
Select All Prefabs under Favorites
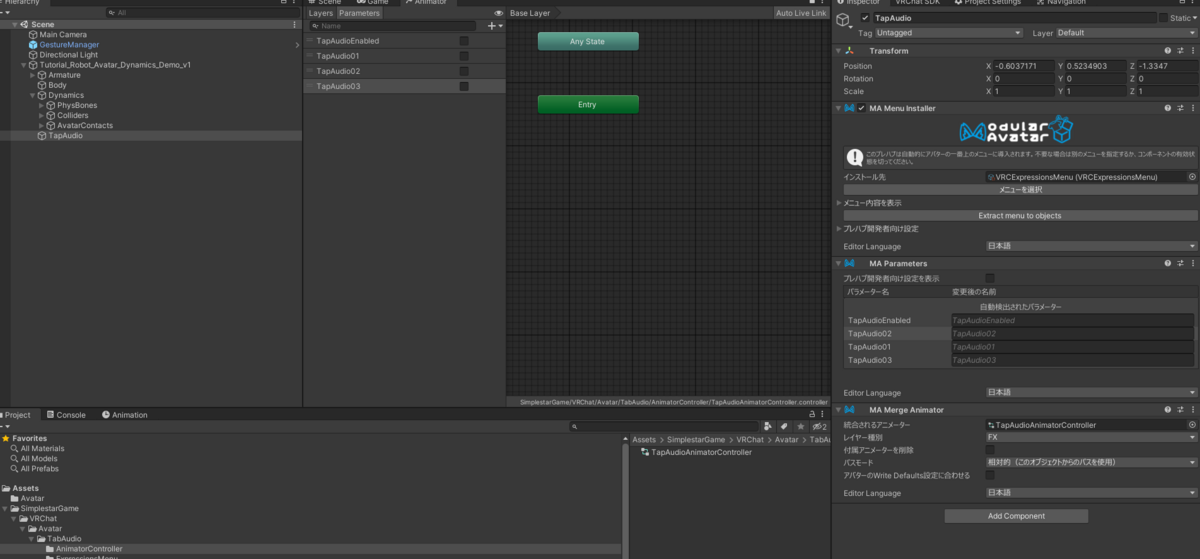click(x=40, y=469)
